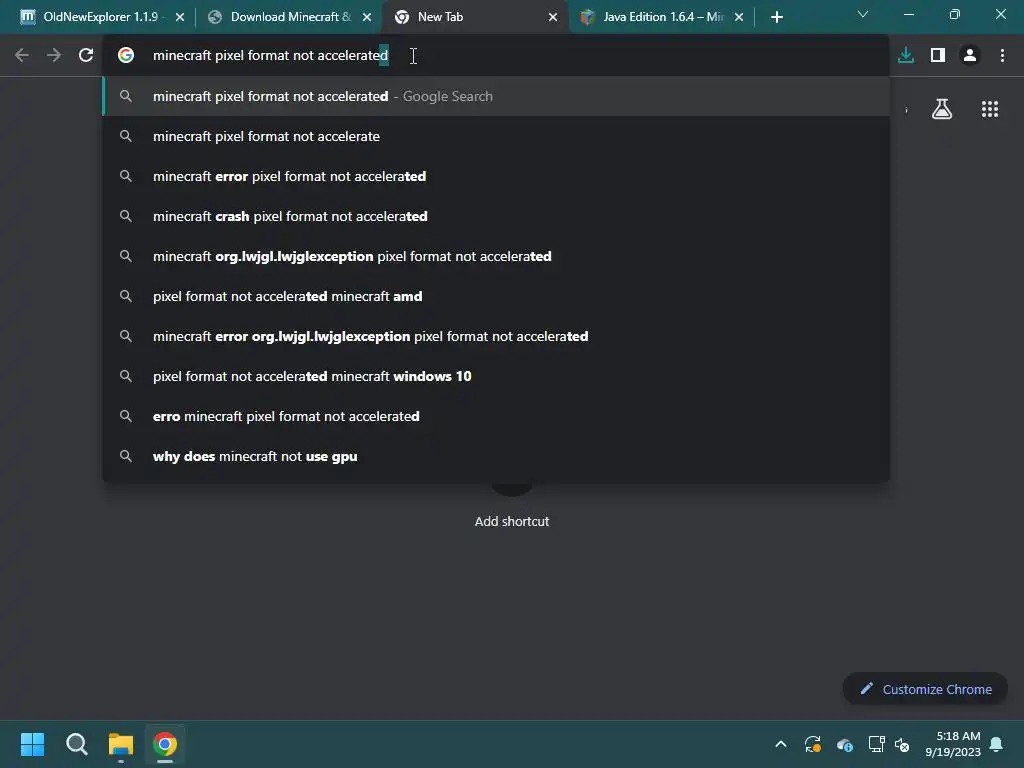Reload the page with the refresh icon
The width and height of the screenshot is (1024, 768).
coord(86,56)
